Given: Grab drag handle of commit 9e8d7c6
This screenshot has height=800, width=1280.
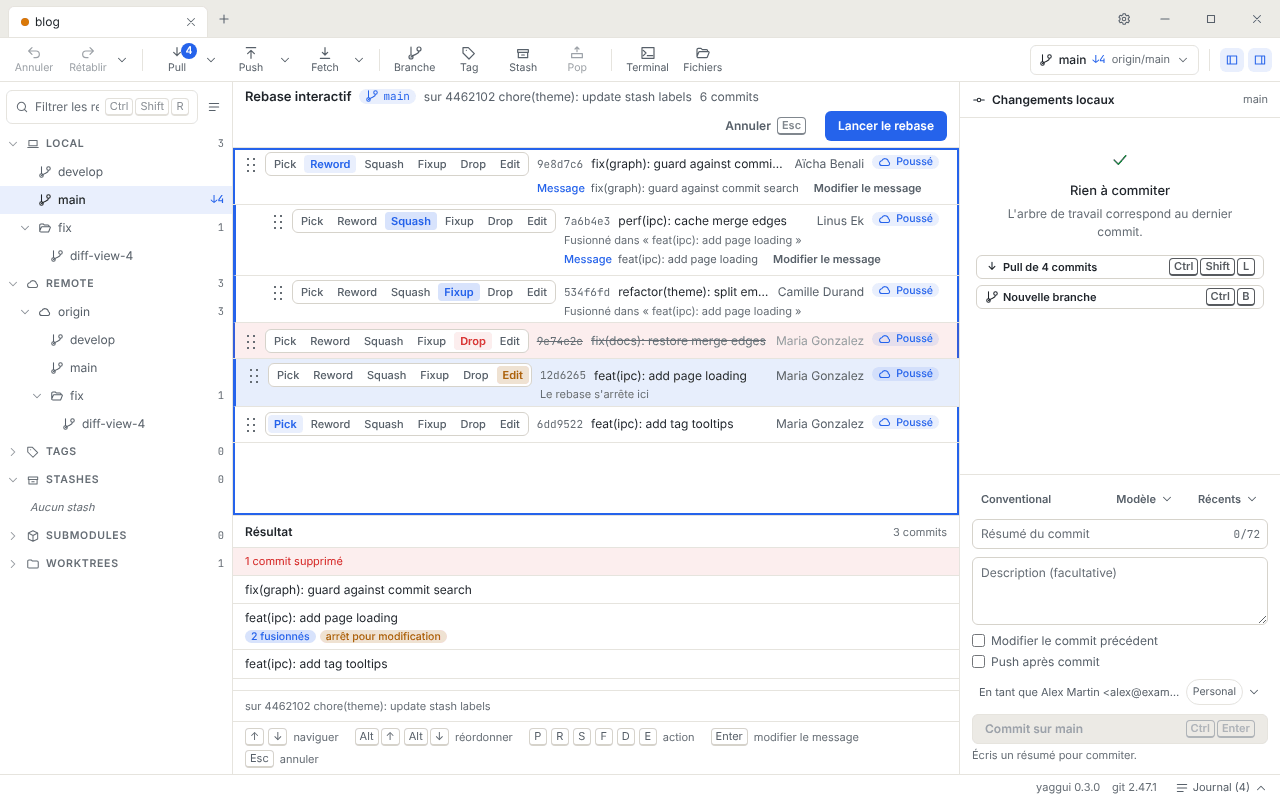Looking at the screenshot, I should [251, 164].
